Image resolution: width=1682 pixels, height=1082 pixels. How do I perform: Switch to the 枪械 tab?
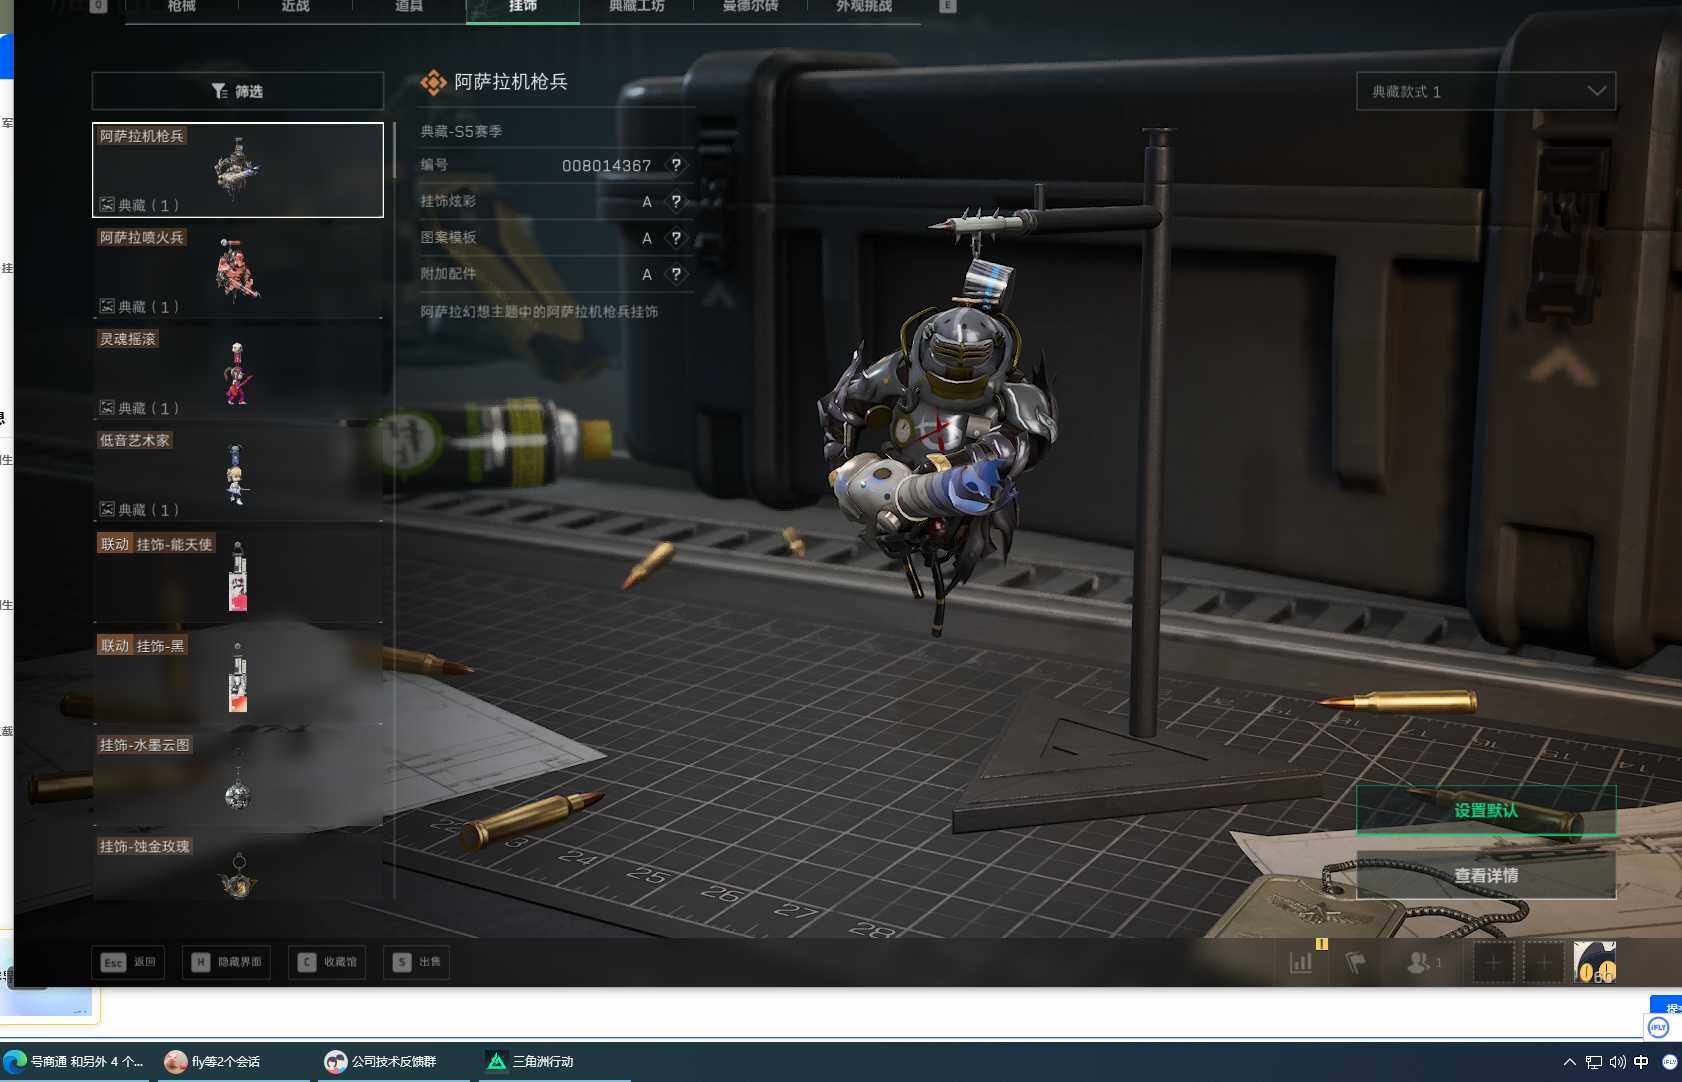[181, 7]
